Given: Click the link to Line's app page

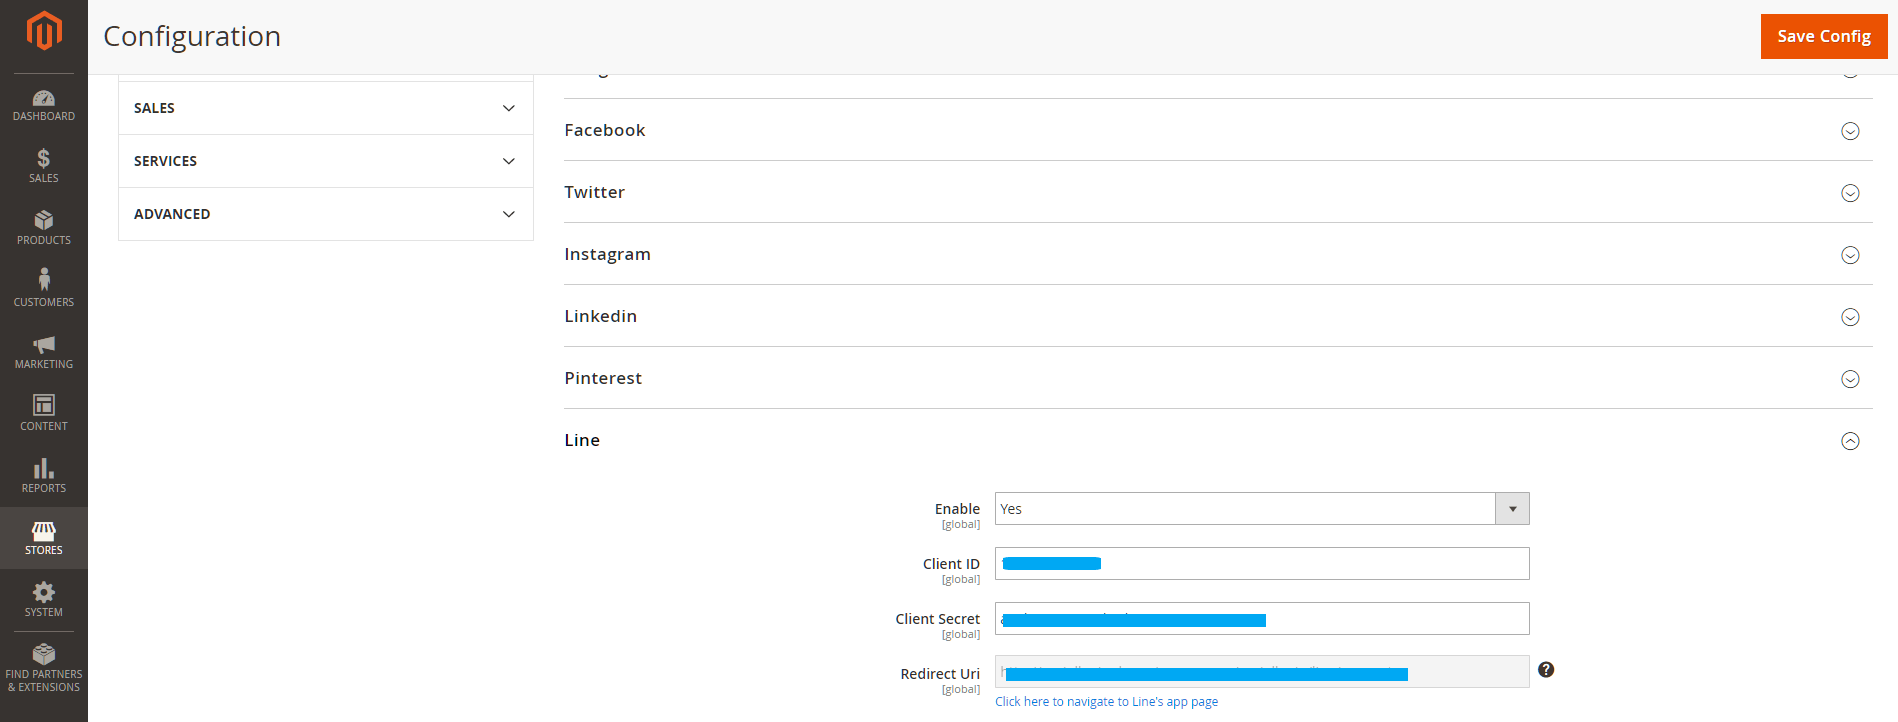Looking at the screenshot, I should pos(1107,702).
